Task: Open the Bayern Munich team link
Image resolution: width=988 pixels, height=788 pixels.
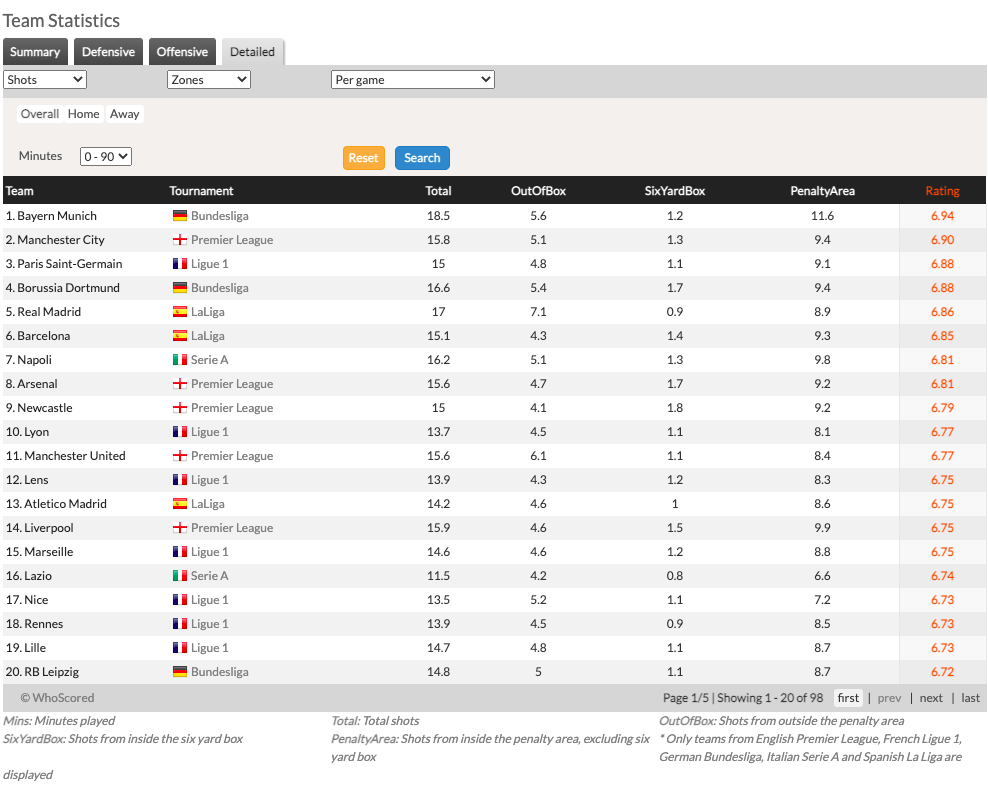Action: tap(57, 216)
